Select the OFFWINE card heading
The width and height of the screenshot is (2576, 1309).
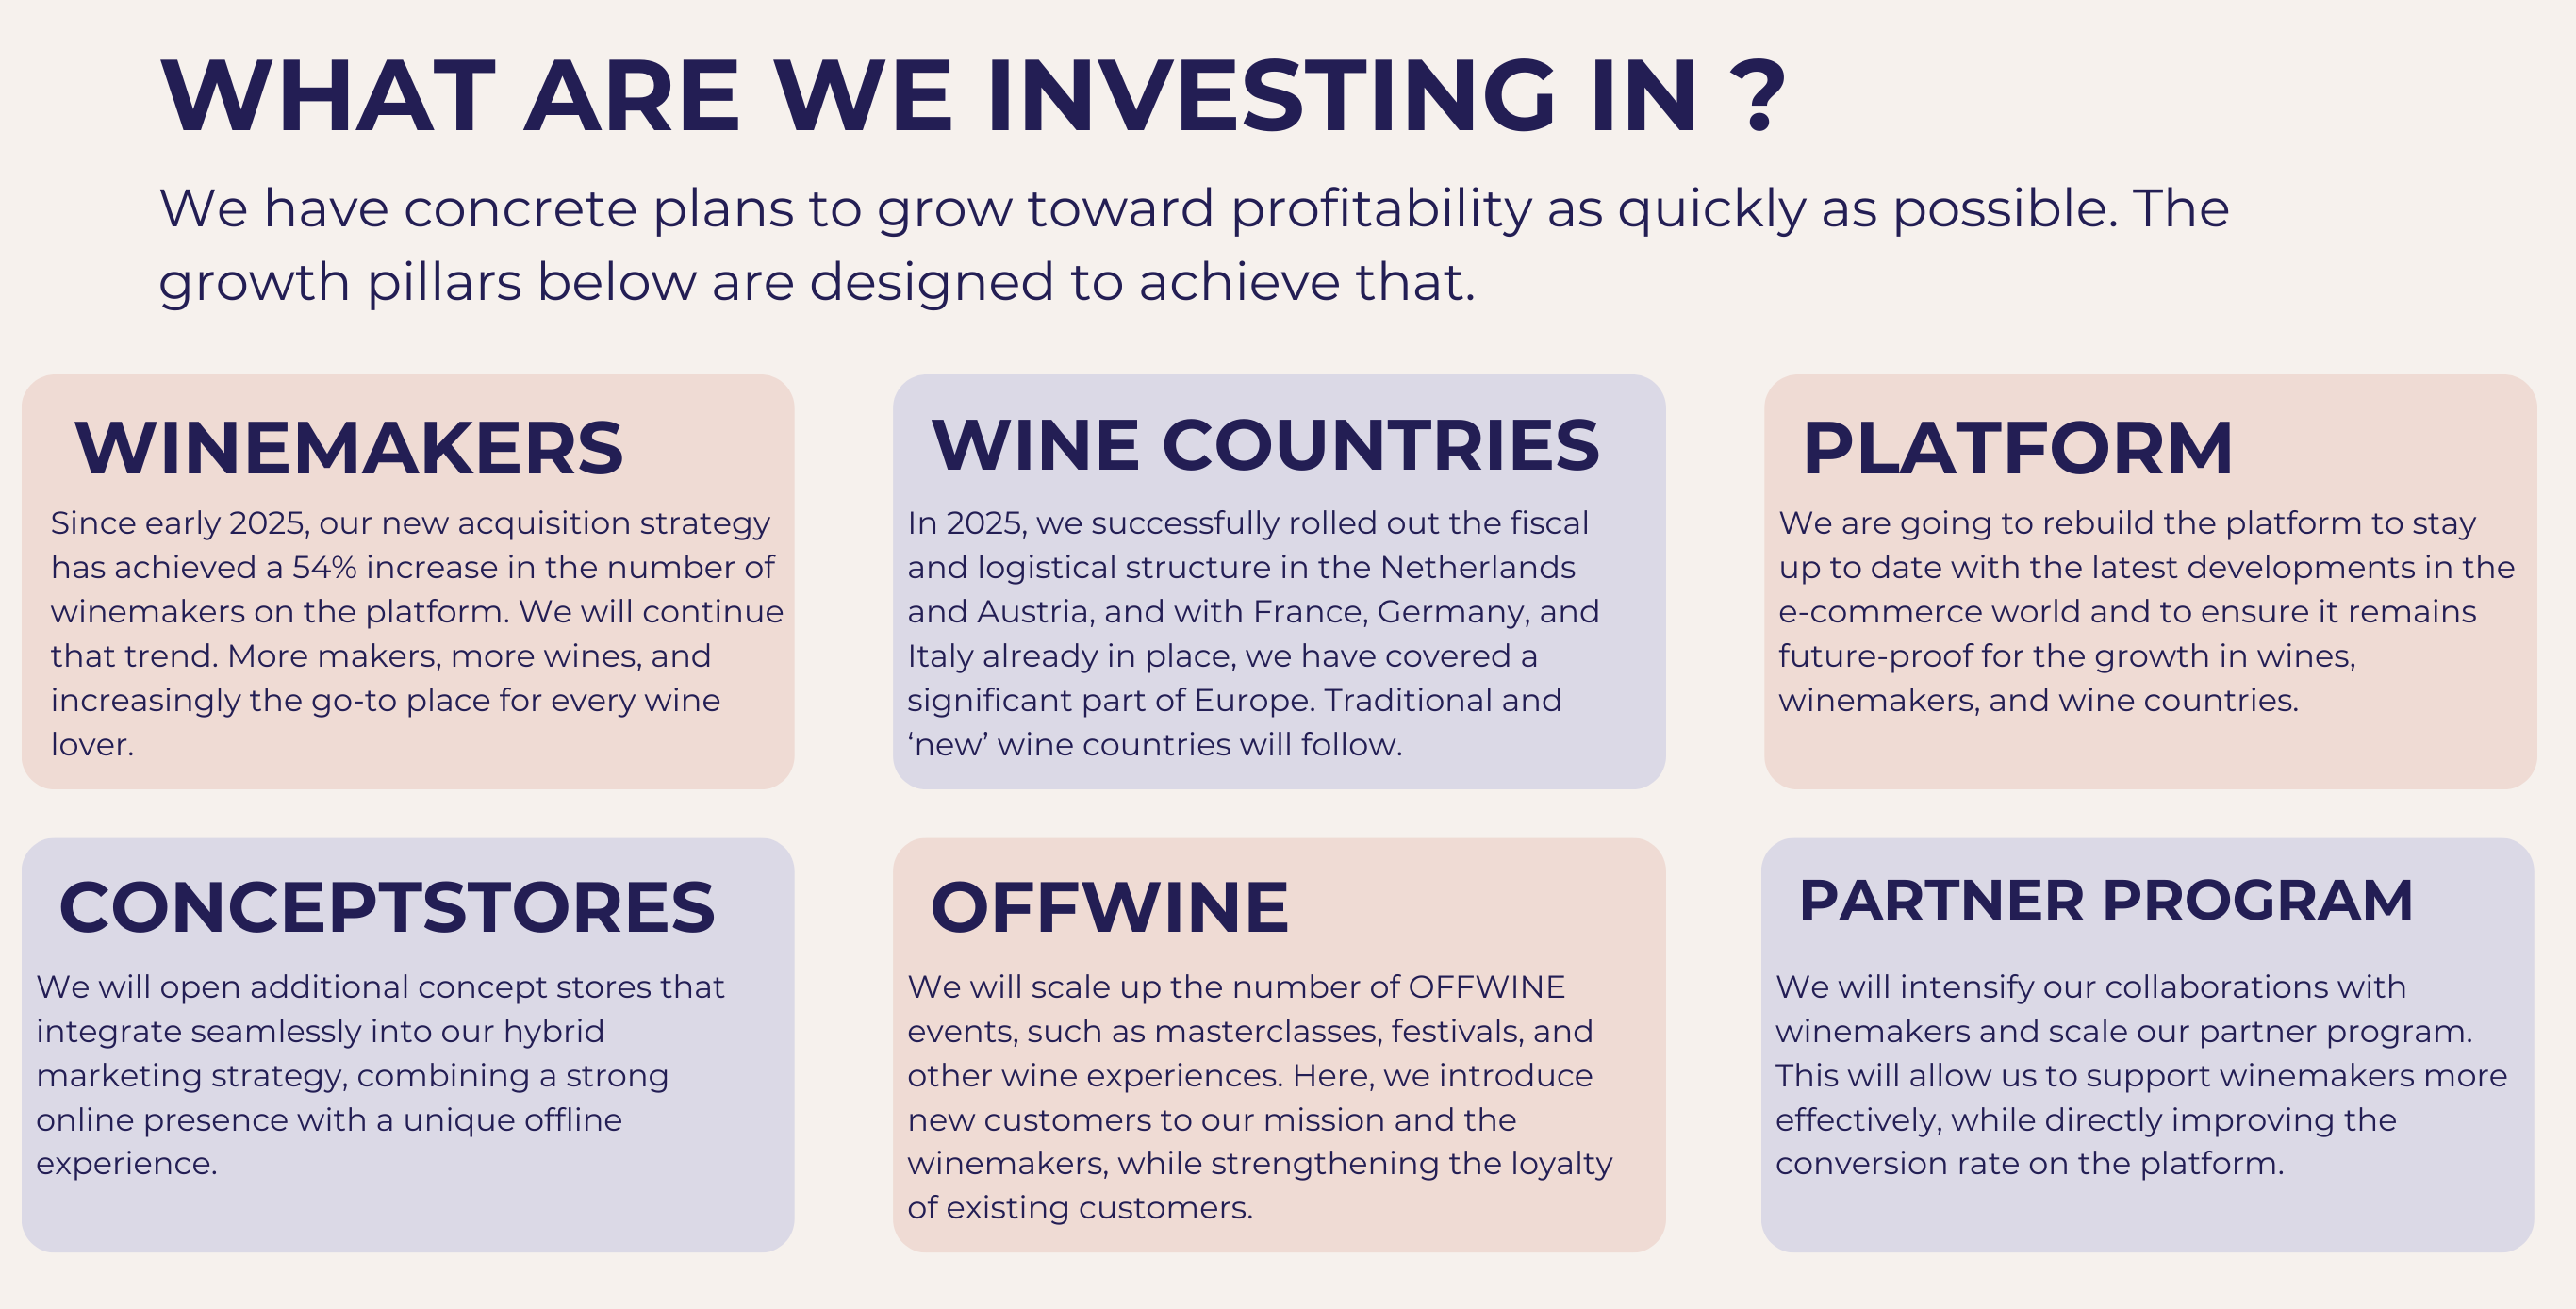[1109, 908]
